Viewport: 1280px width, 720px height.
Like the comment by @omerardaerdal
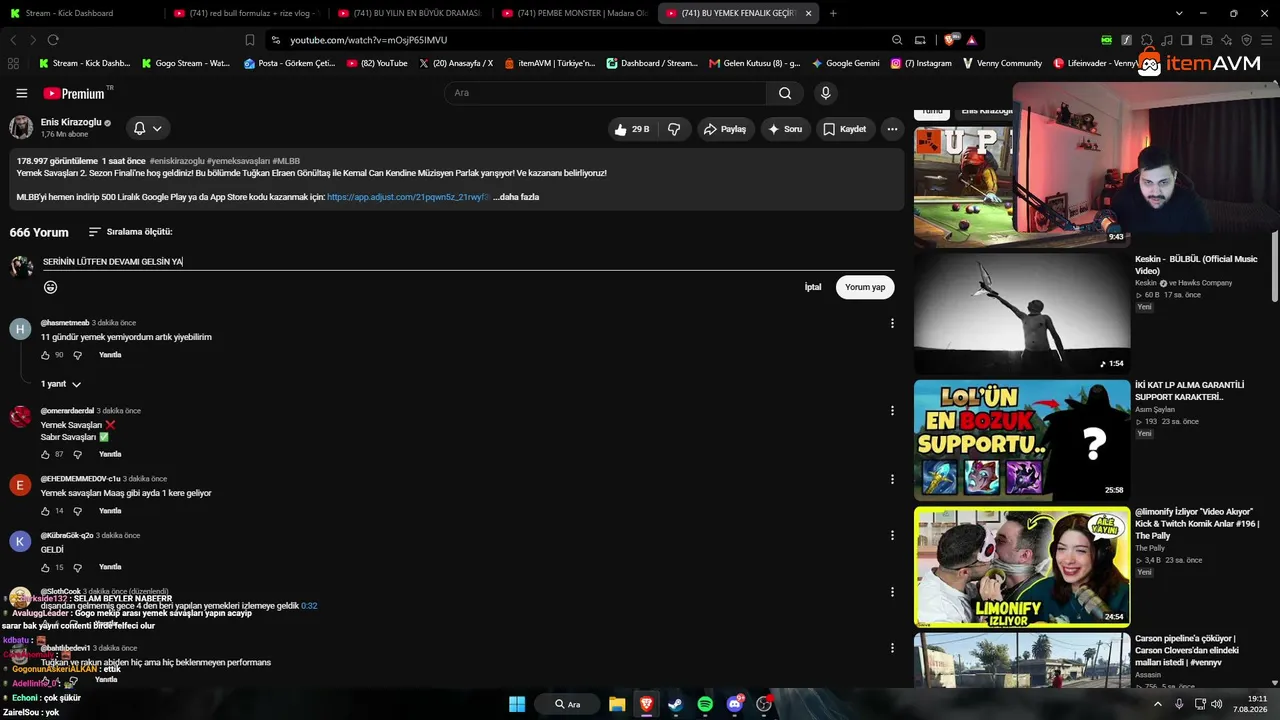tap(45, 454)
